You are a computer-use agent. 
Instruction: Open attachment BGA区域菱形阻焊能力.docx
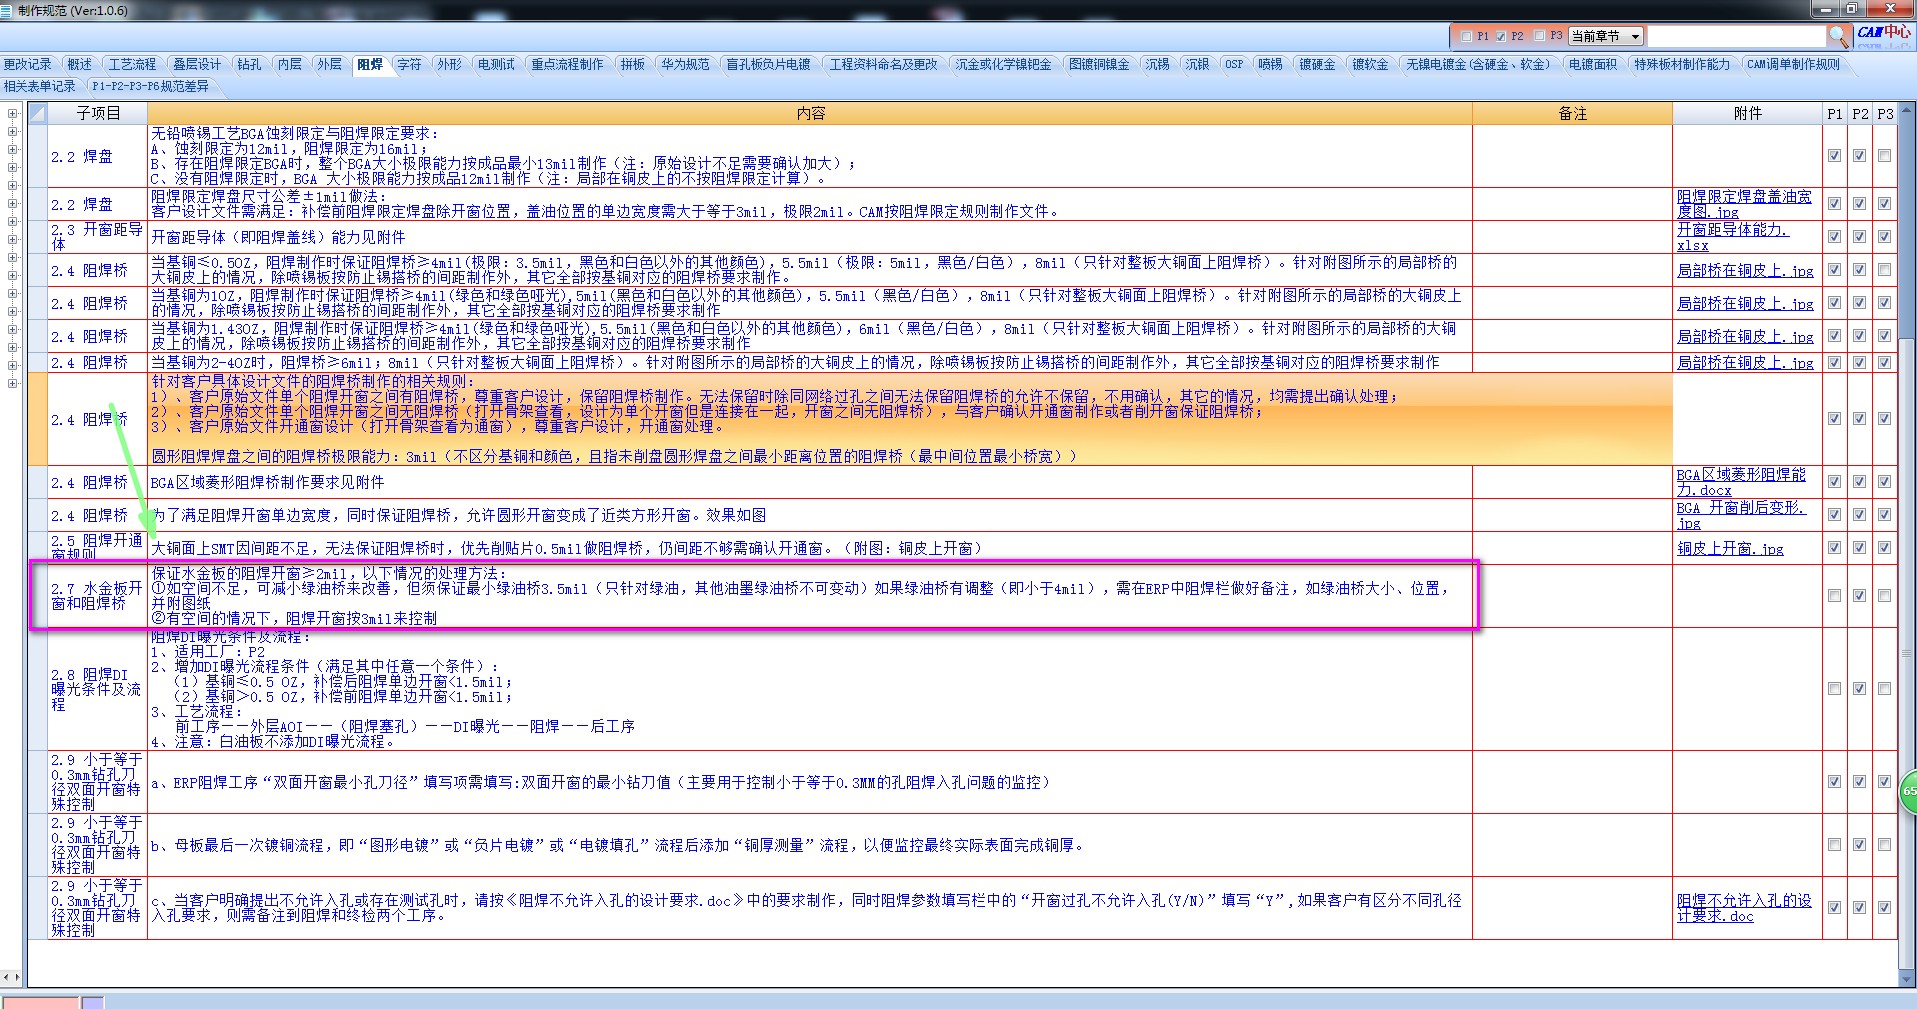click(x=1741, y=482)
